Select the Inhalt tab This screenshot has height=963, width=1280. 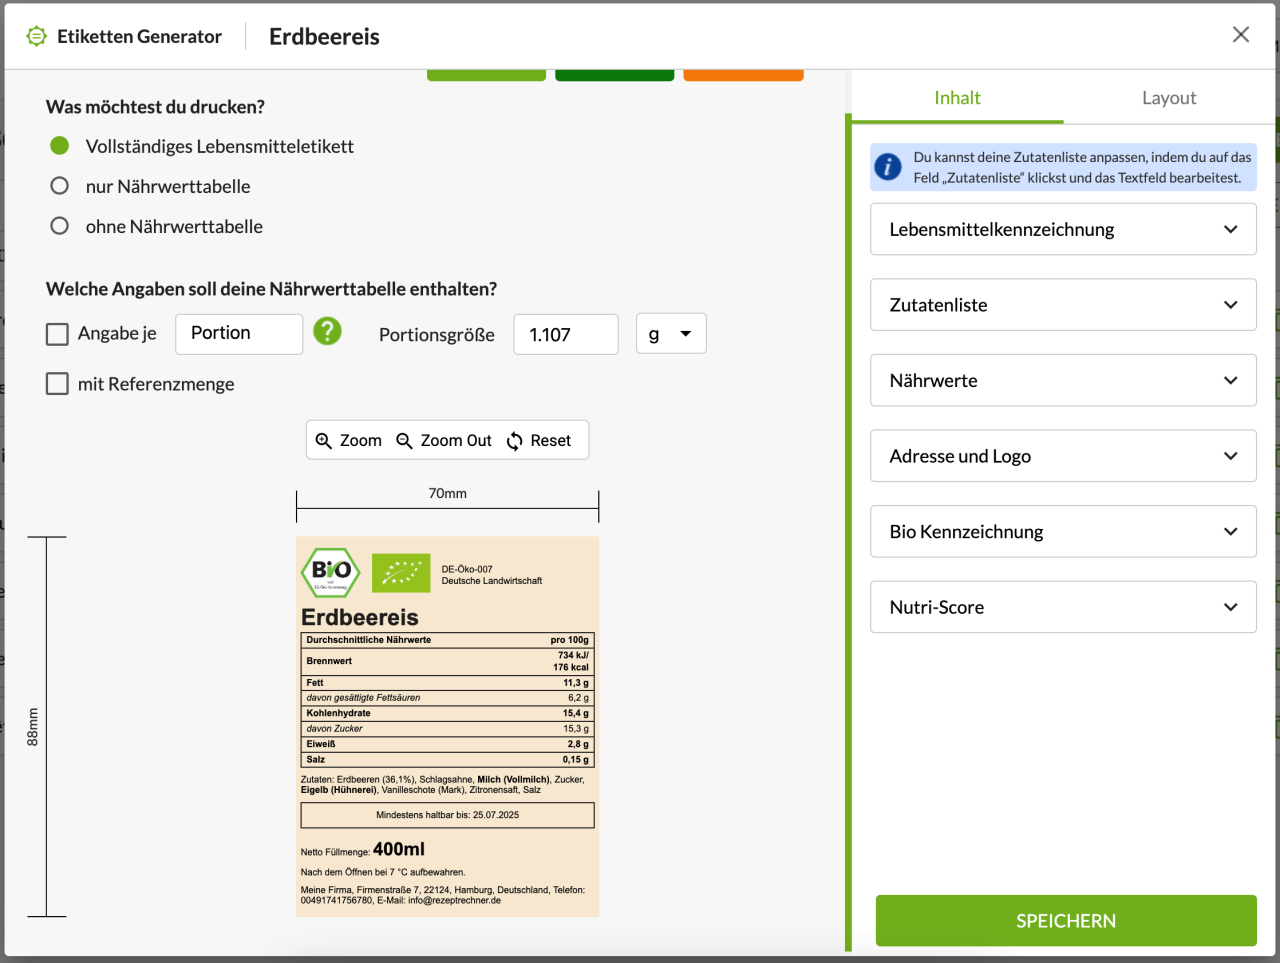pyautogui.click(x=957, y=97)
